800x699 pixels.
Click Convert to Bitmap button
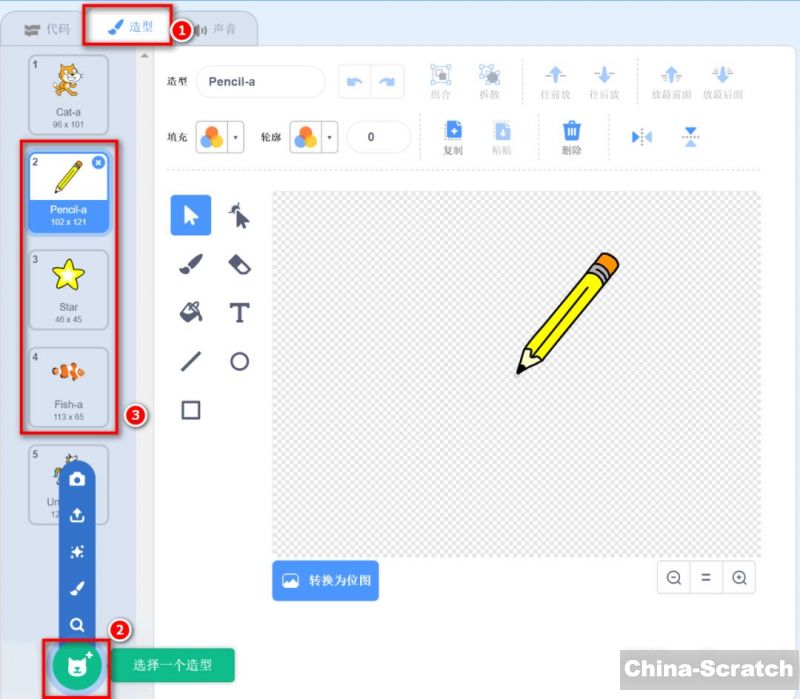pos(325,580)
